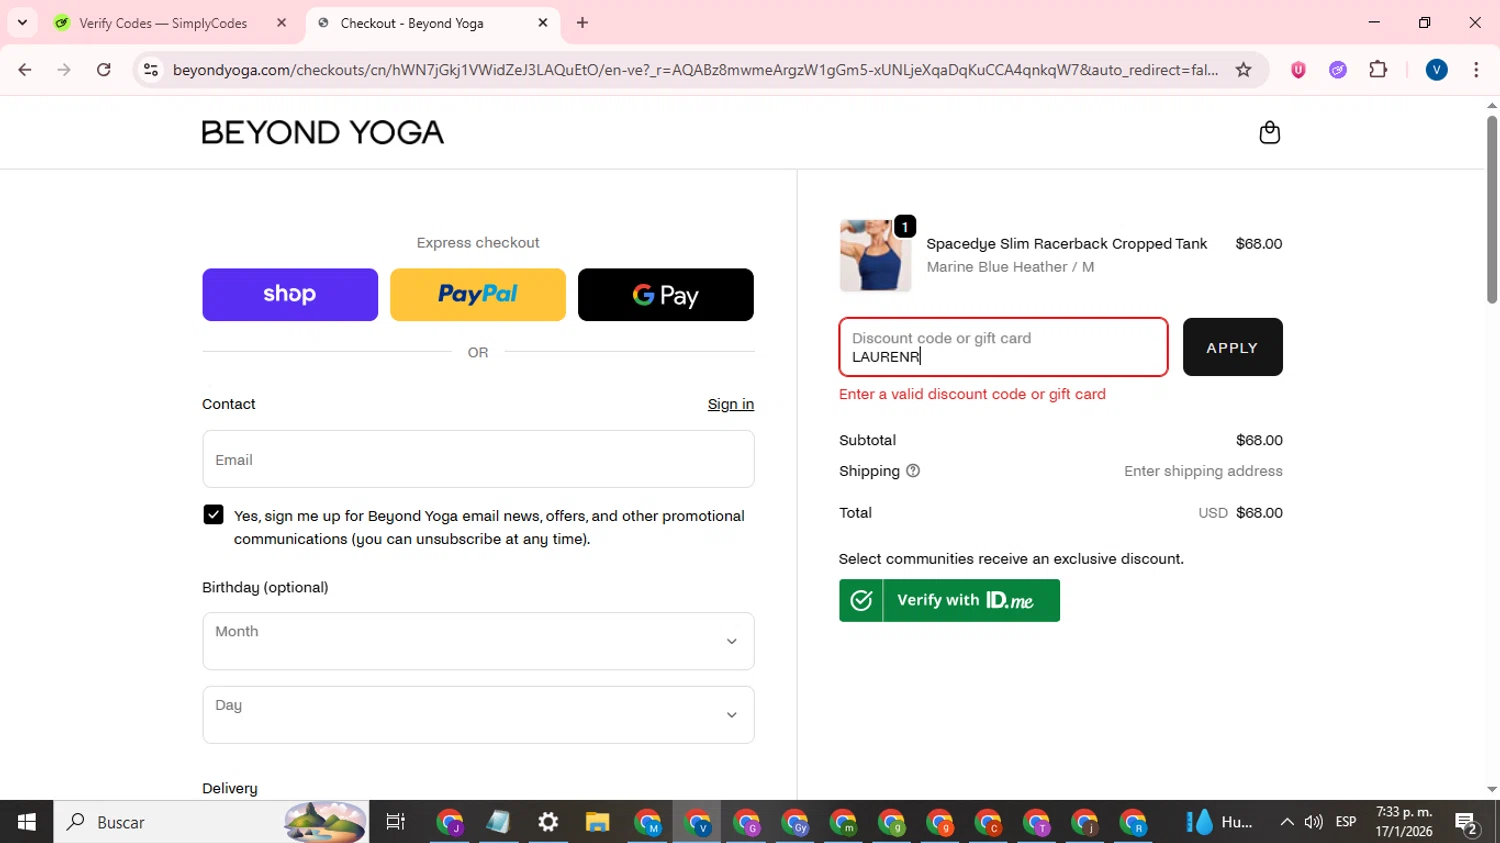Pay with Shop Pay express button
Viewport: 1500px width, 843px height.
pyautogui.click(x=290, y=294)
